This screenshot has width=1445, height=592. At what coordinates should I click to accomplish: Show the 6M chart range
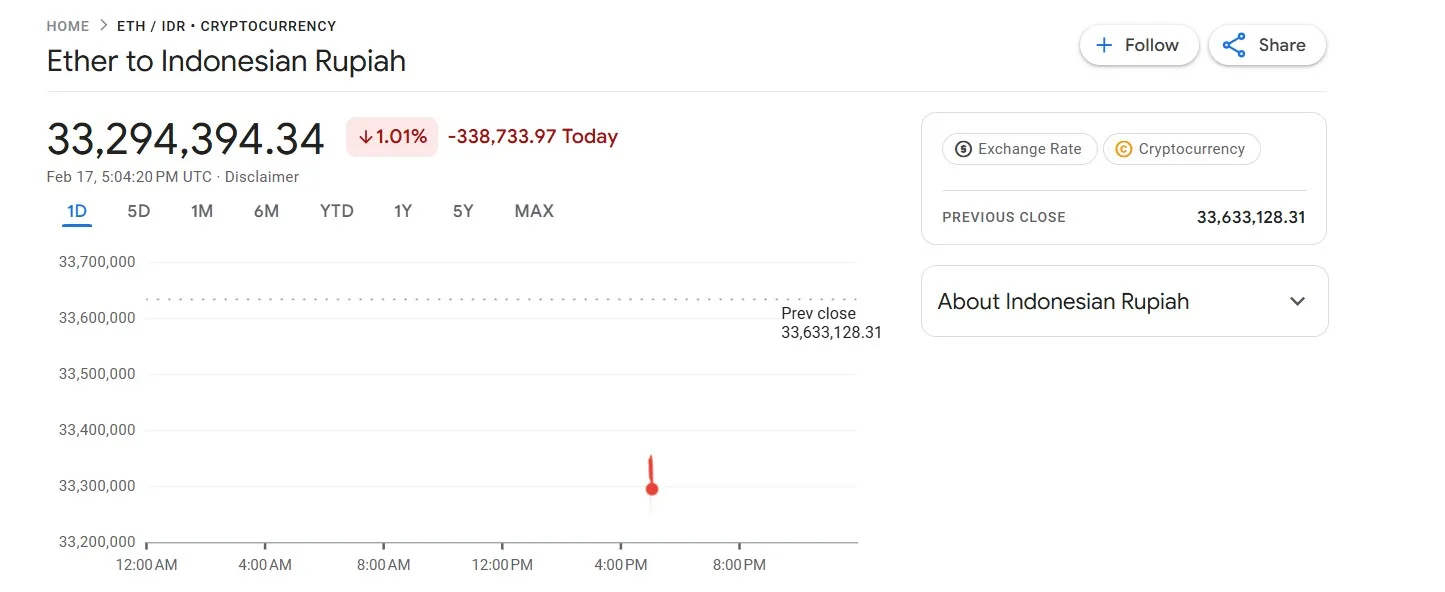[x=266, y=211]
